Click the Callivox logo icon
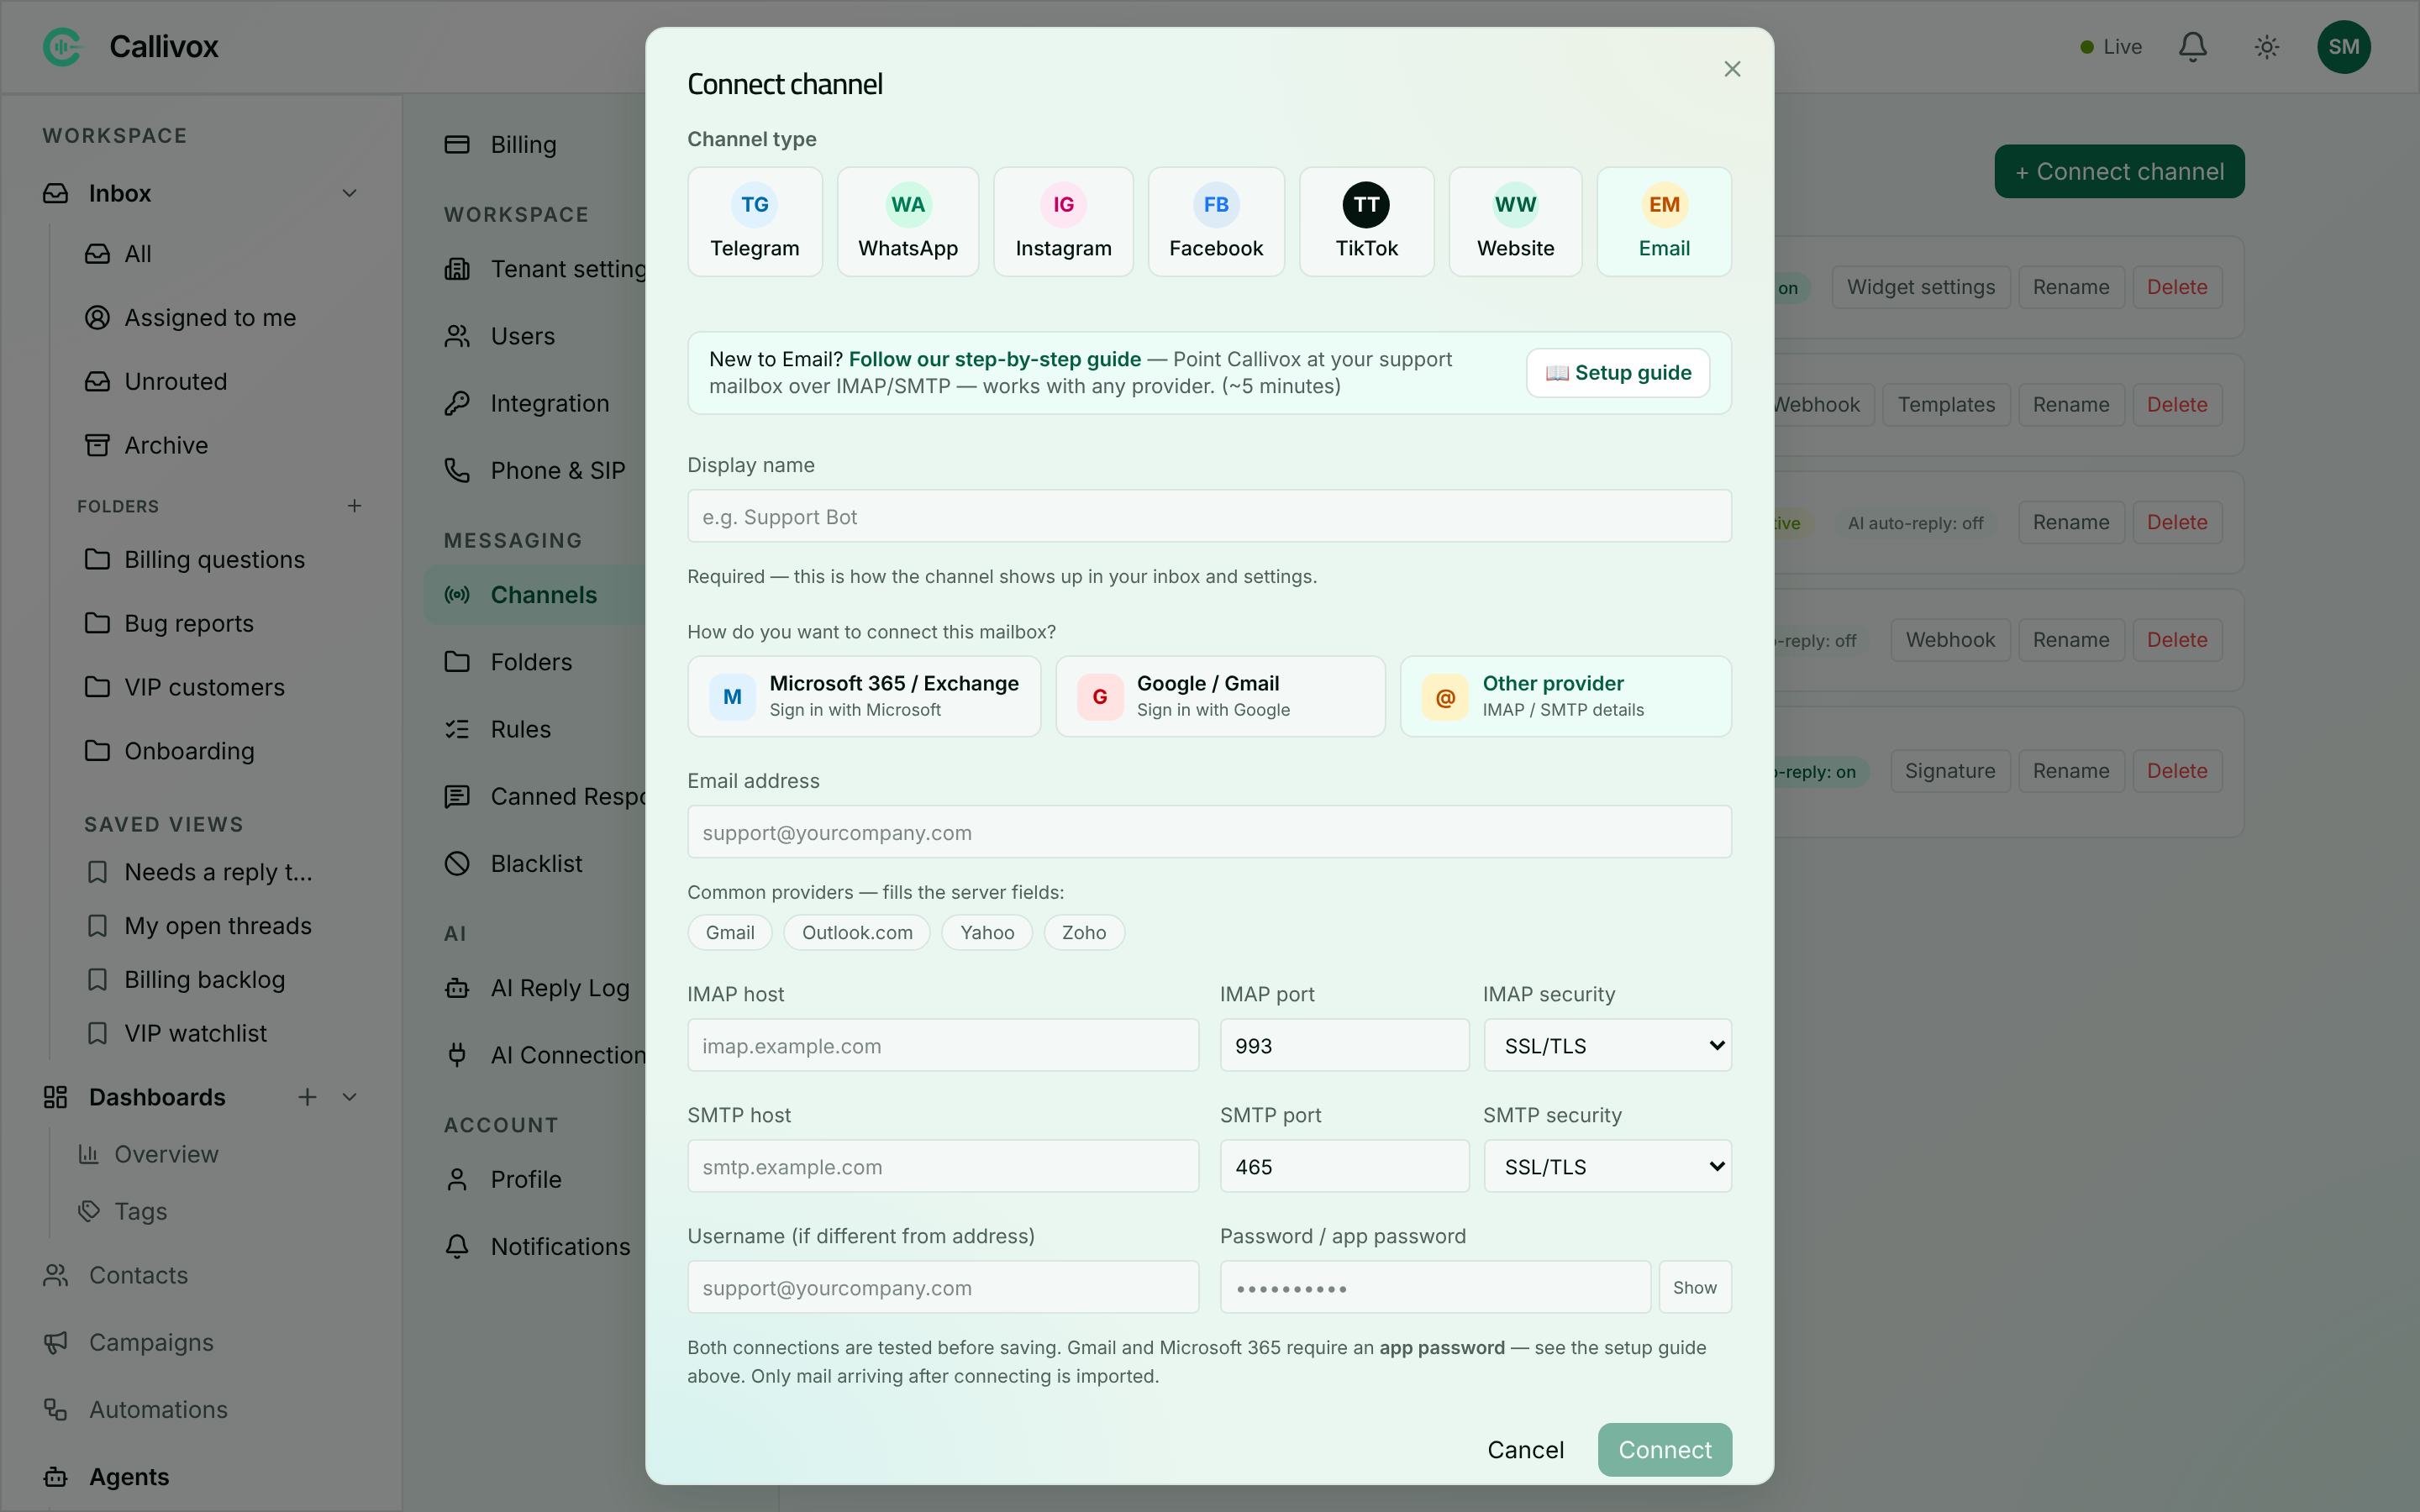 pos(62,47)
